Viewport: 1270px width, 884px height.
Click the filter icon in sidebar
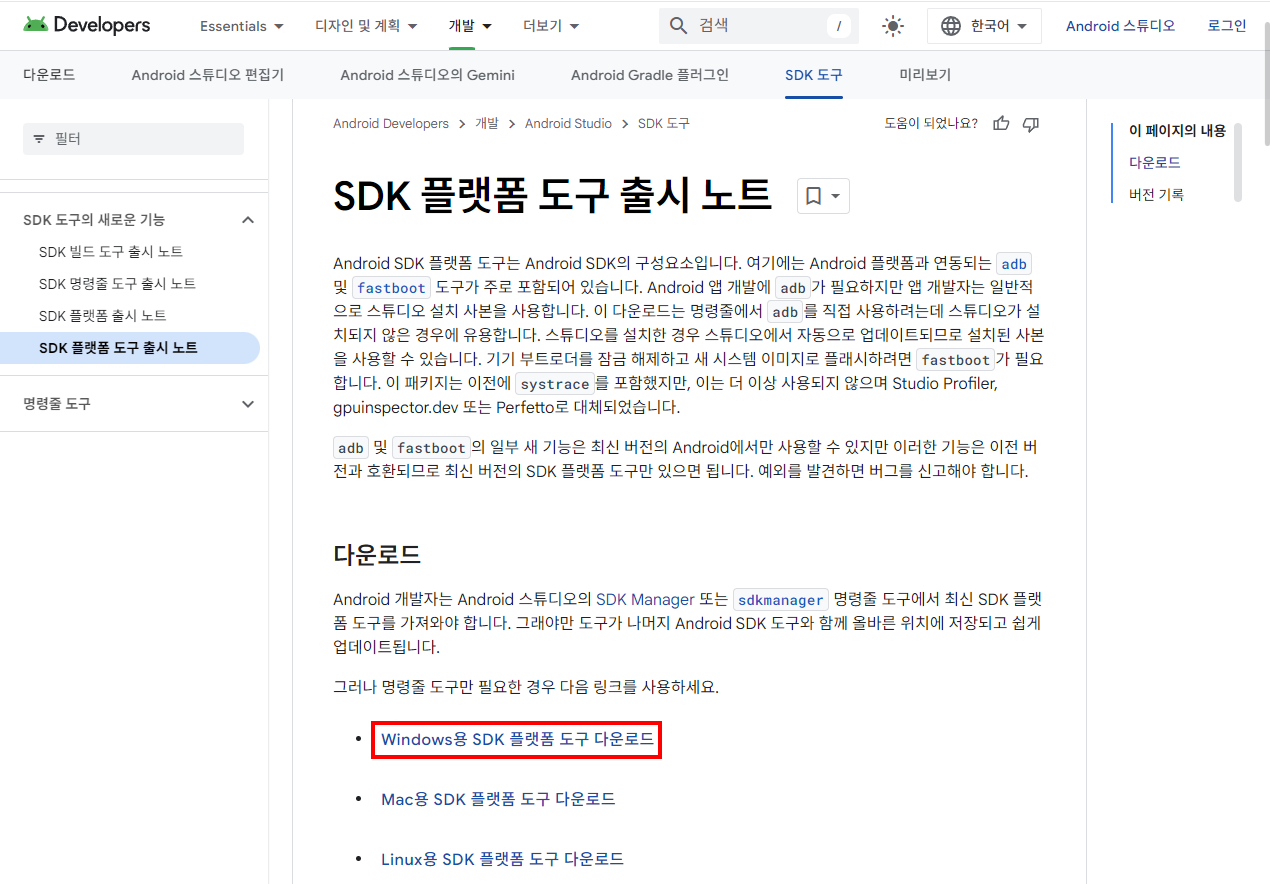(x=39, y=139)
